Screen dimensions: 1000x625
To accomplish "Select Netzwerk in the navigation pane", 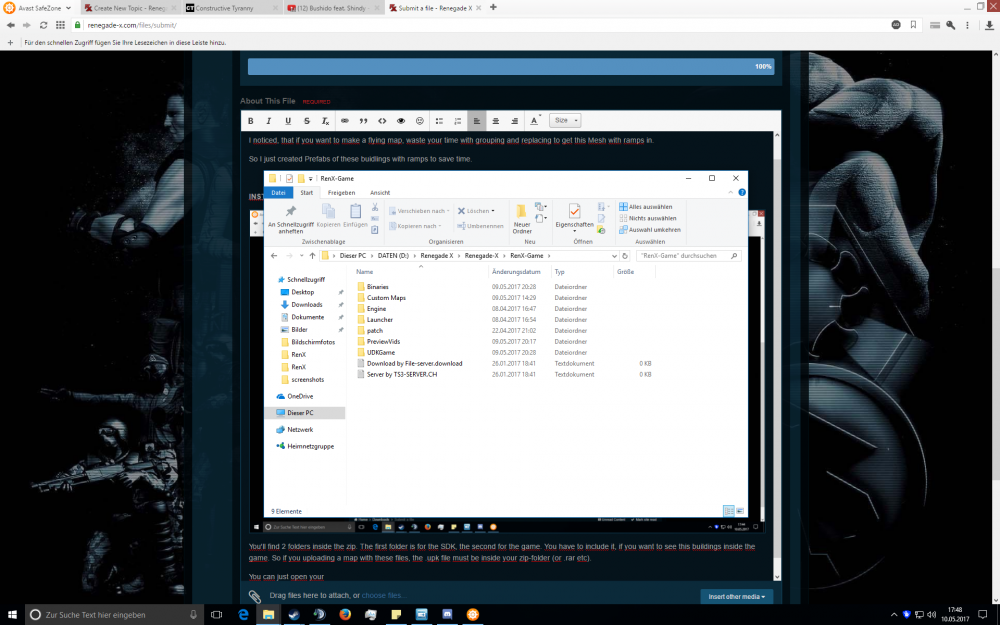I will (x=300, y=430).
